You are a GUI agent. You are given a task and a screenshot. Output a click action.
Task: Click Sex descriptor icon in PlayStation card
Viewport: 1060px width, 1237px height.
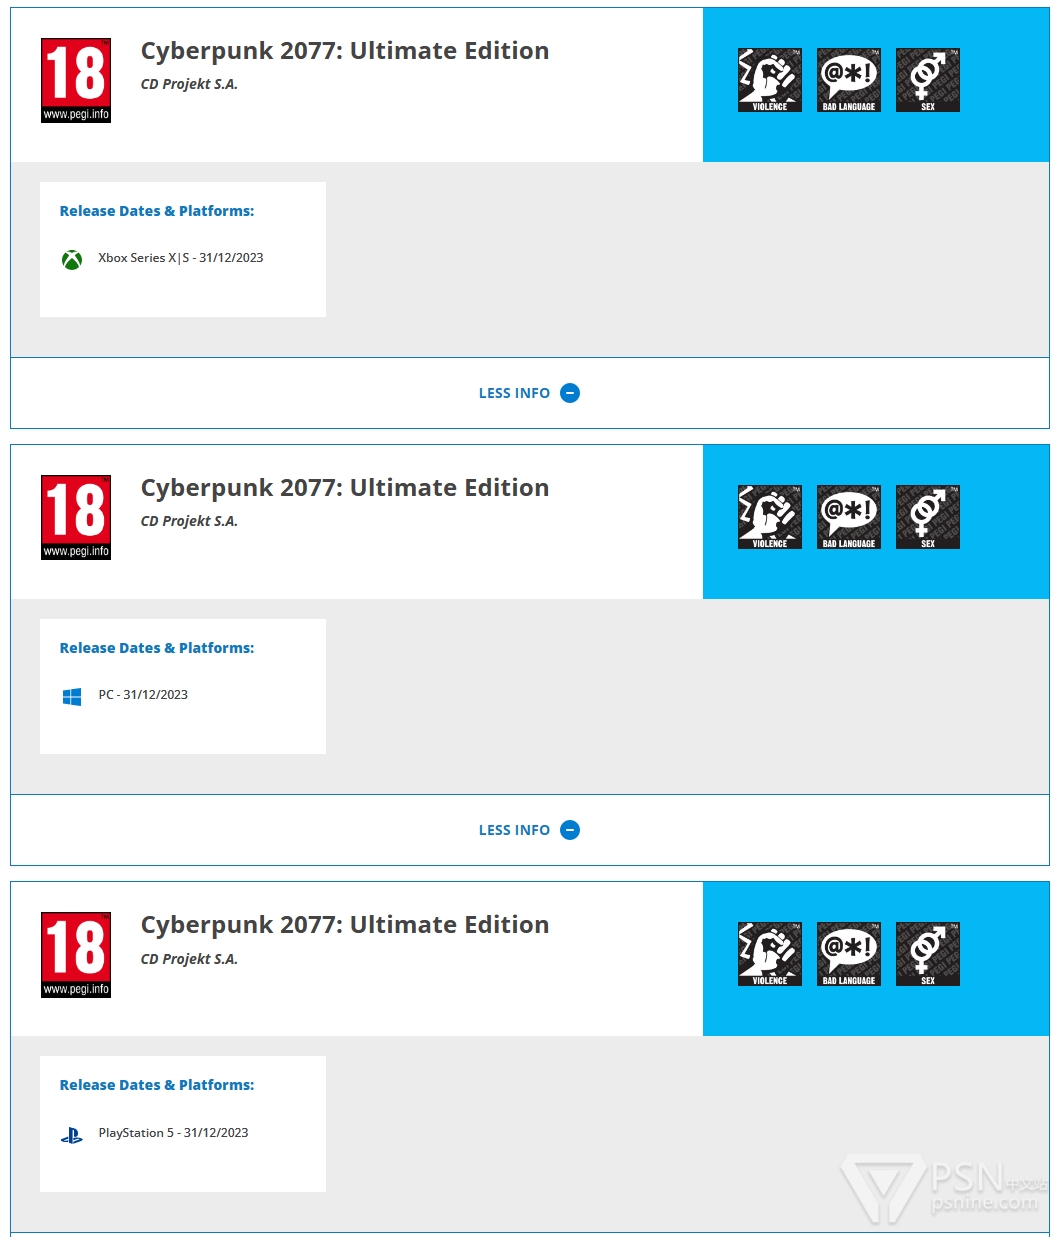(x=928, y=954)
